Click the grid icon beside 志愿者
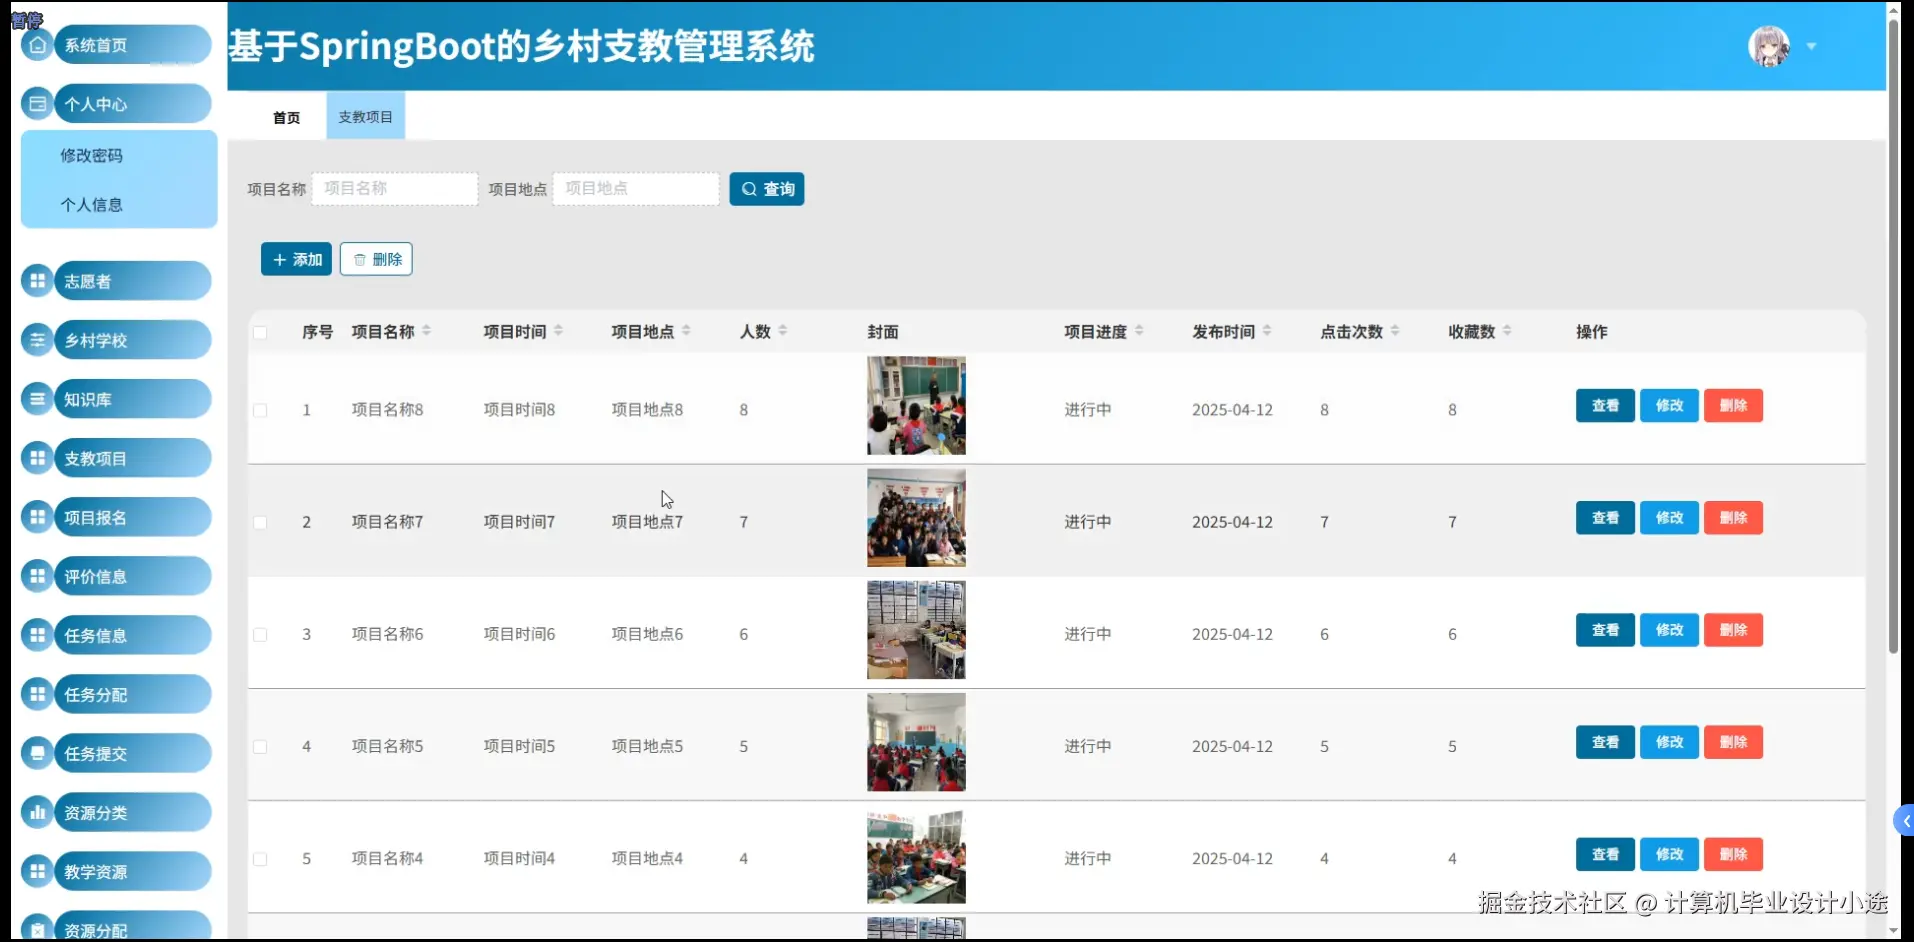1914x942 pixels. coord(37,281)
